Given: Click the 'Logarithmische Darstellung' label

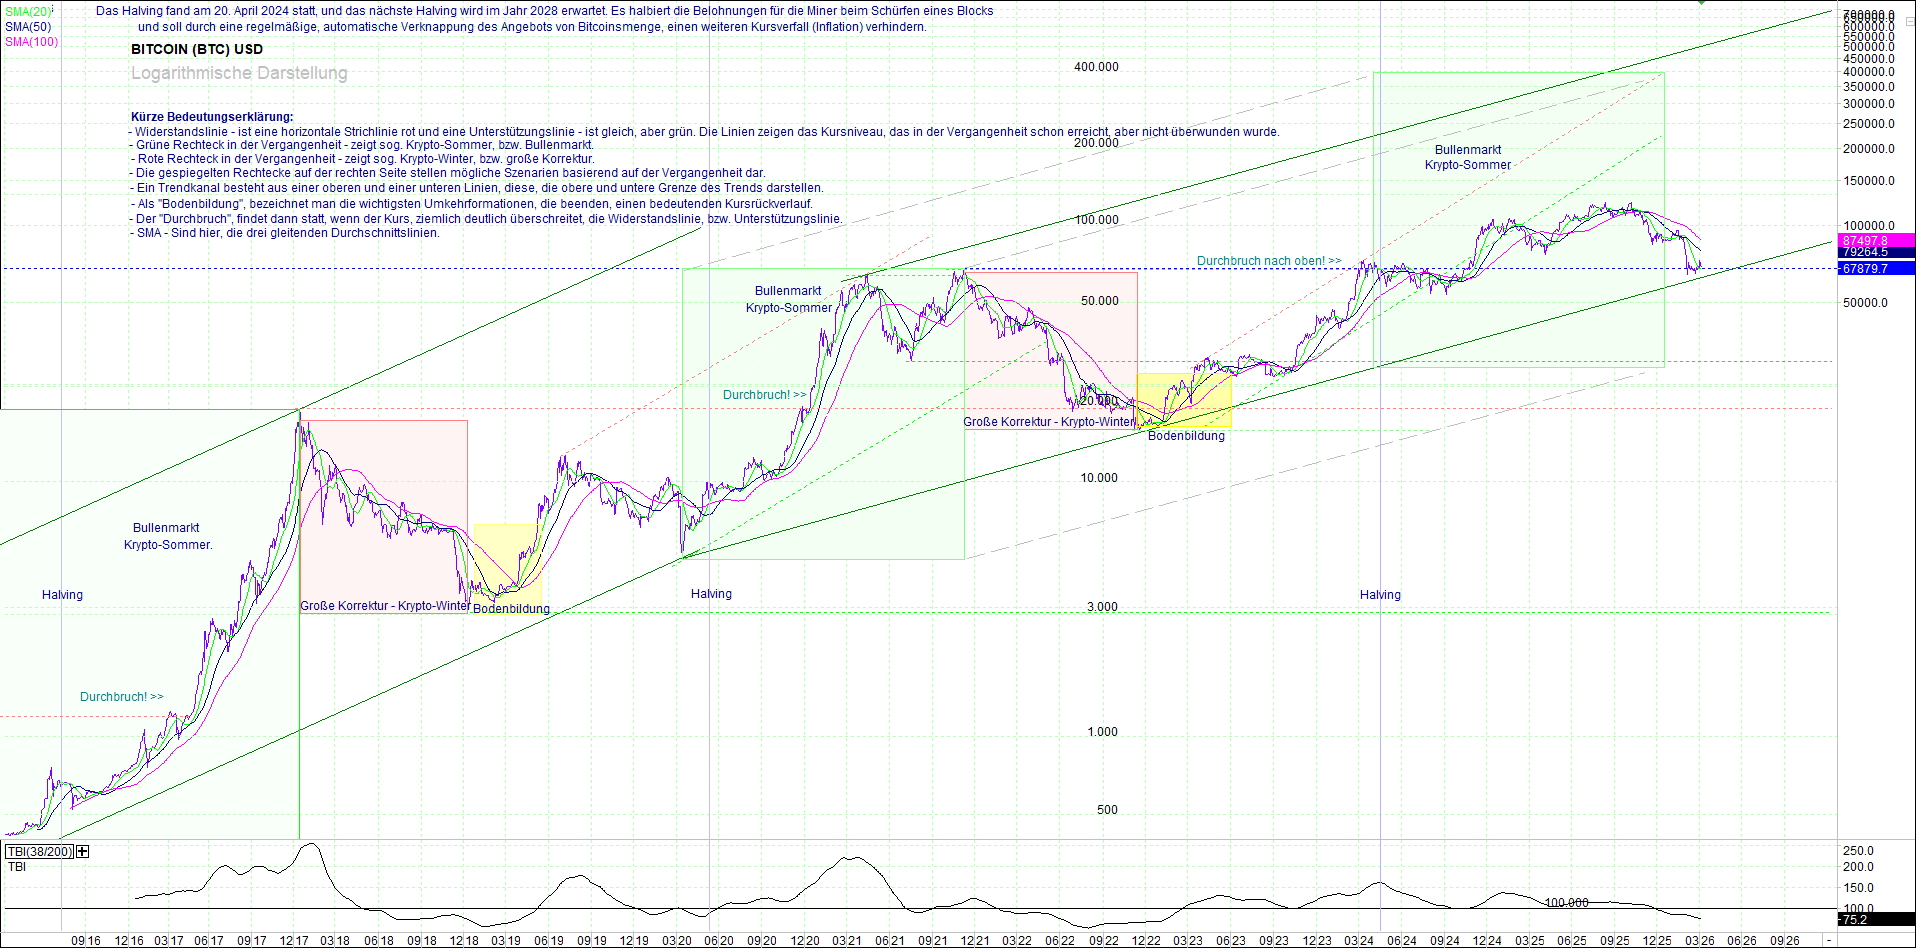Looking at the screenshot, I should click(239, 73).
